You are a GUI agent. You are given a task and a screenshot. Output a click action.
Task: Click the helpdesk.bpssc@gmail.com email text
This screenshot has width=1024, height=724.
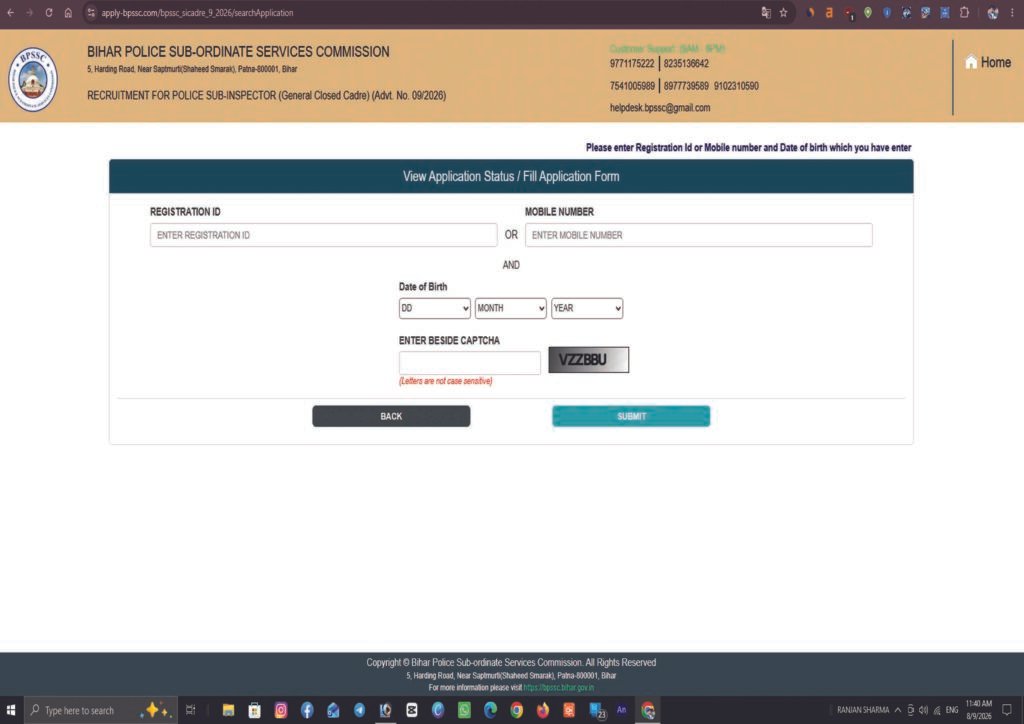click(x=660, y=108)
